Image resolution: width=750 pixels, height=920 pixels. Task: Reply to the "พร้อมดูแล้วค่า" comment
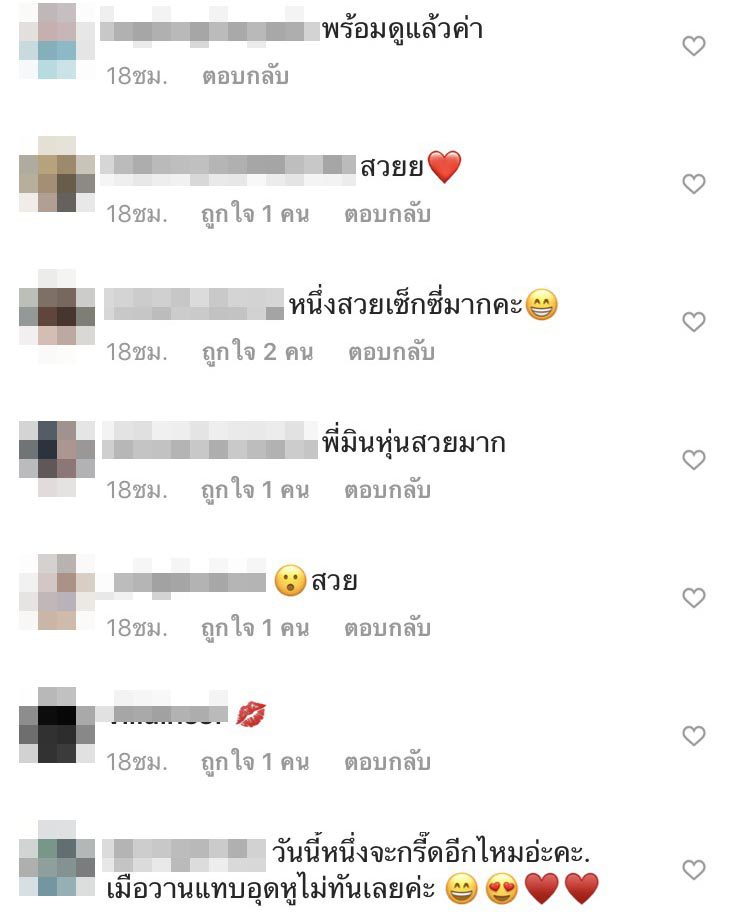tap(245, 76)
